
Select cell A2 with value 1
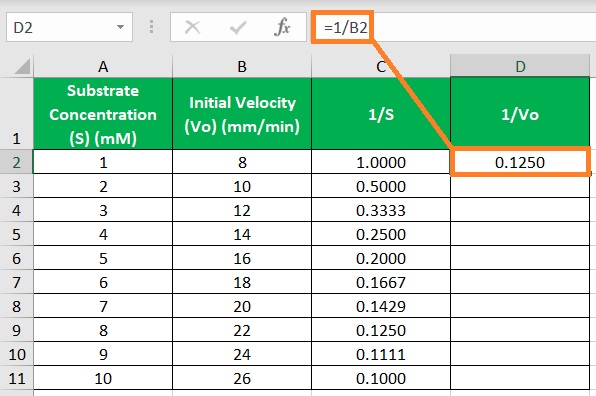click(x=103, y=162)
